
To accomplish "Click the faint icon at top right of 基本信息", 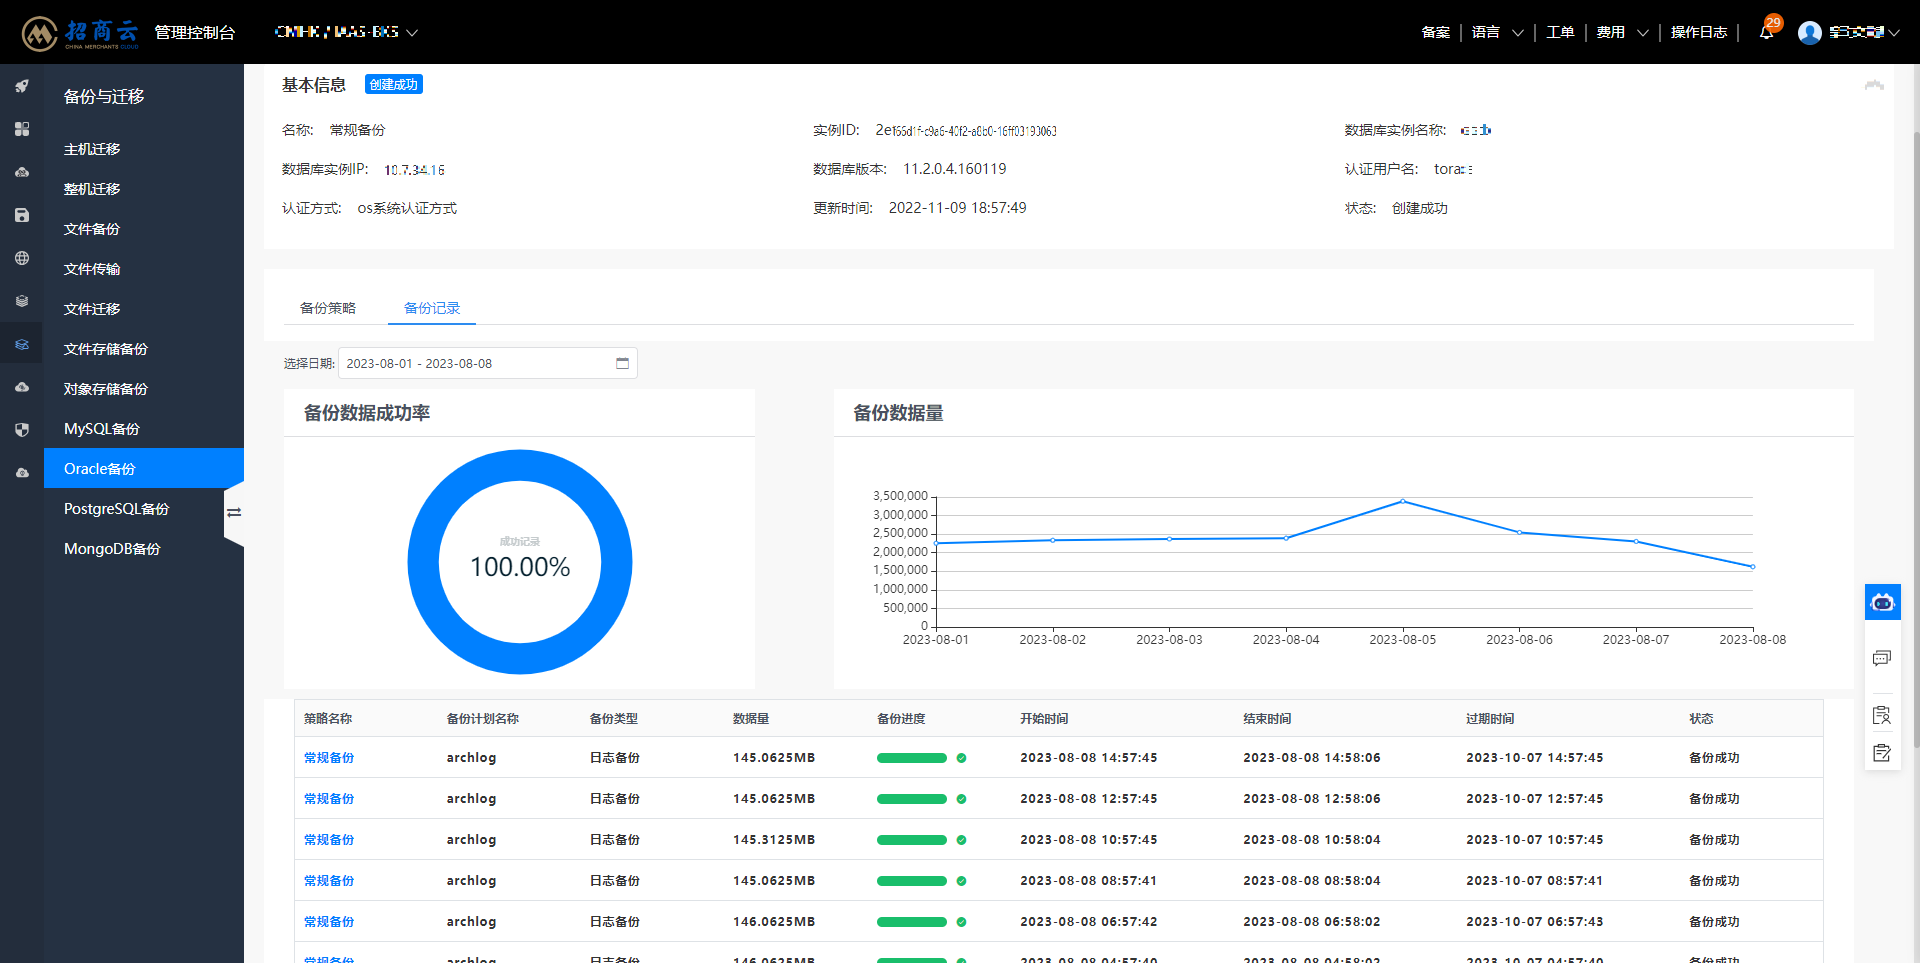I will (1874, 86).
